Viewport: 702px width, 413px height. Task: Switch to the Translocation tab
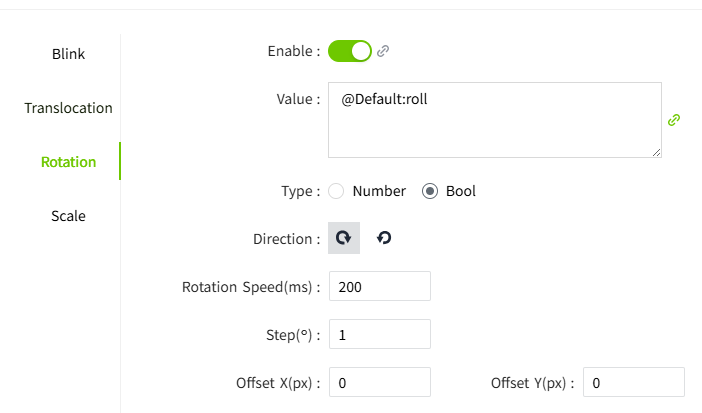68,108
